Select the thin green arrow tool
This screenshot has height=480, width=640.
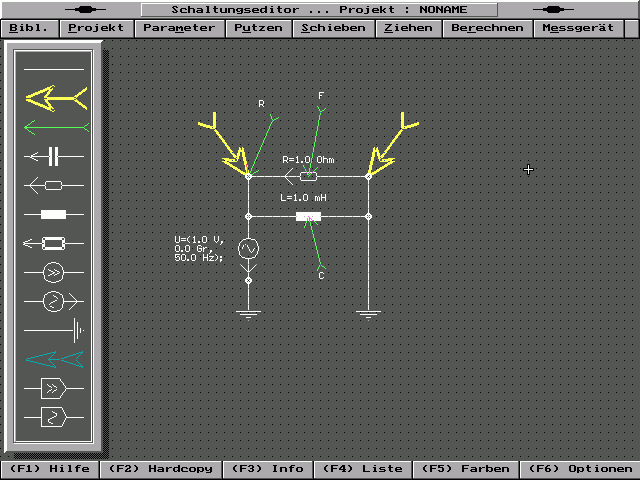click(54, 127)
